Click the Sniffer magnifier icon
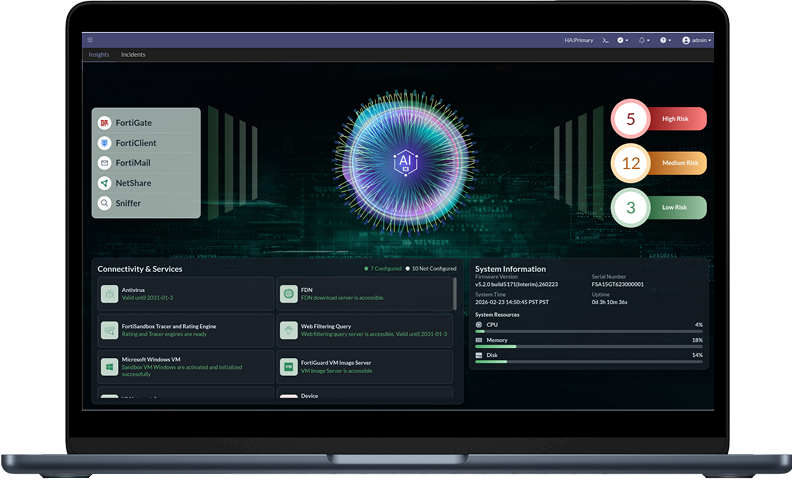 (105, 203)
